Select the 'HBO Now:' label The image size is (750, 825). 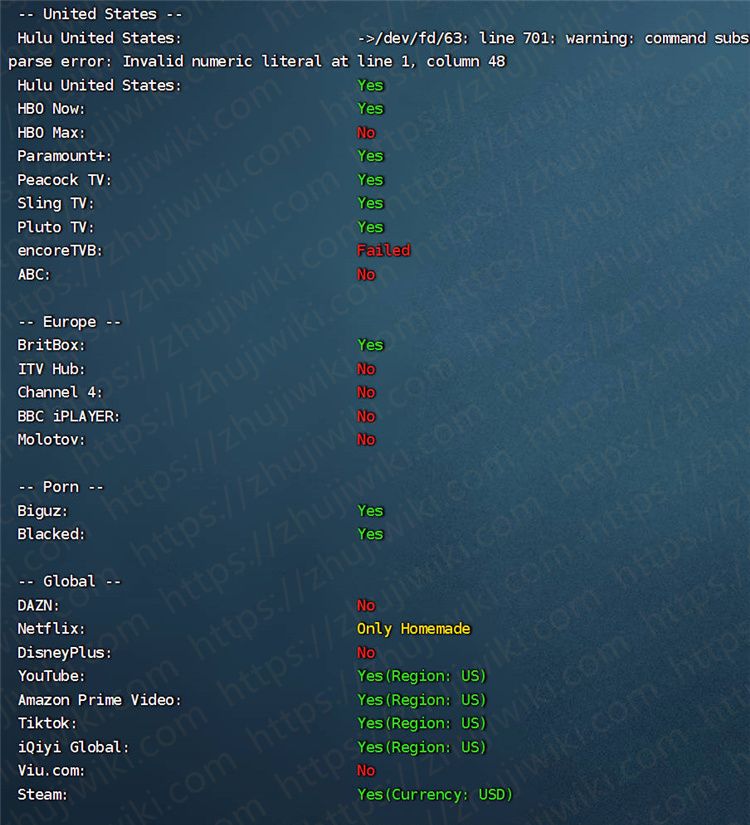click(51, 109)
